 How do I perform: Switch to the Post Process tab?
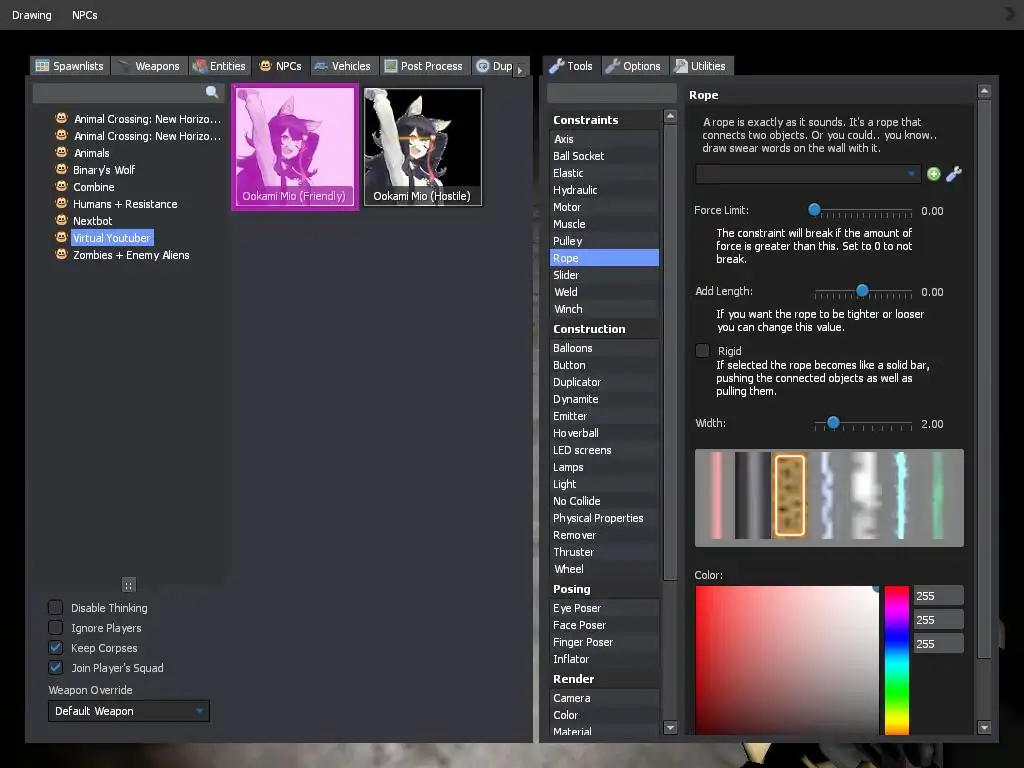coord(425,66)
